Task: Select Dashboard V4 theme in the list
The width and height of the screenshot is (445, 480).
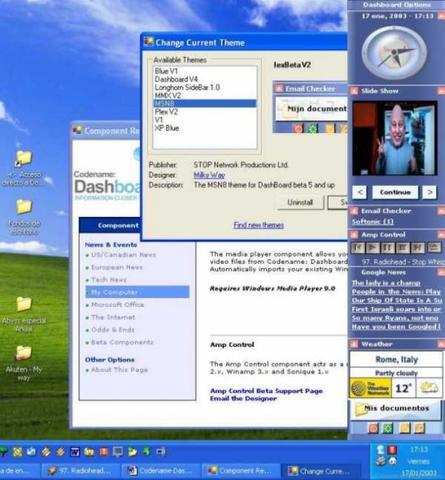Action: [204, 79]
